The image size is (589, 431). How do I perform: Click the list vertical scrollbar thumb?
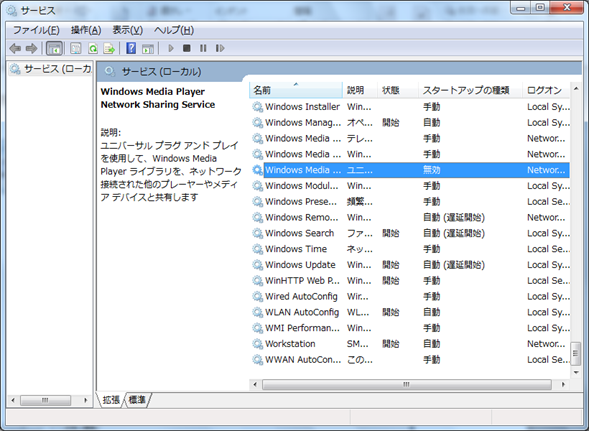(575, 353)
